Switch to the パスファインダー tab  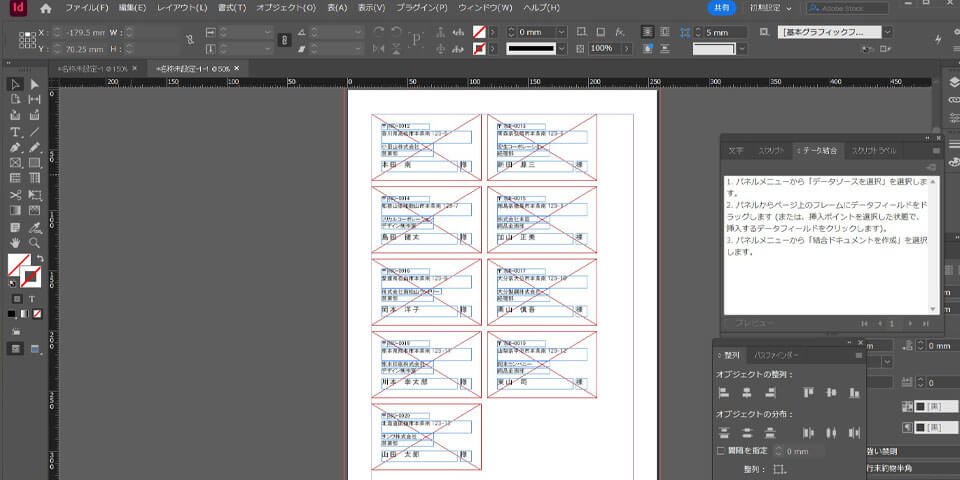[x=777, y=355]
